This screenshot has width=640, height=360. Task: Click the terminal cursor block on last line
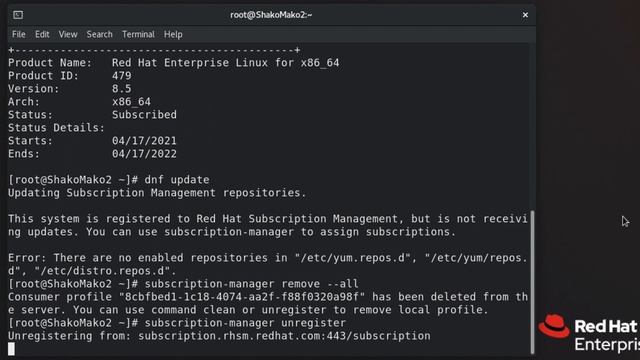click(11, 349)
